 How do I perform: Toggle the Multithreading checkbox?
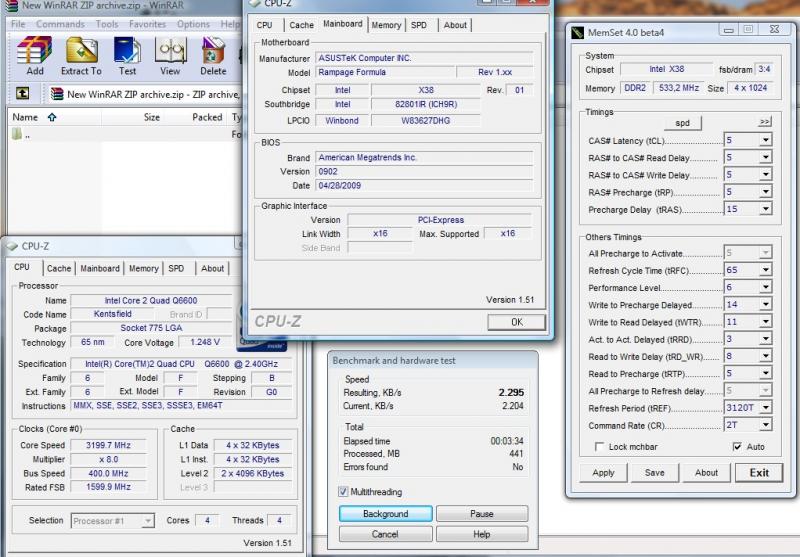coord(343,492)
